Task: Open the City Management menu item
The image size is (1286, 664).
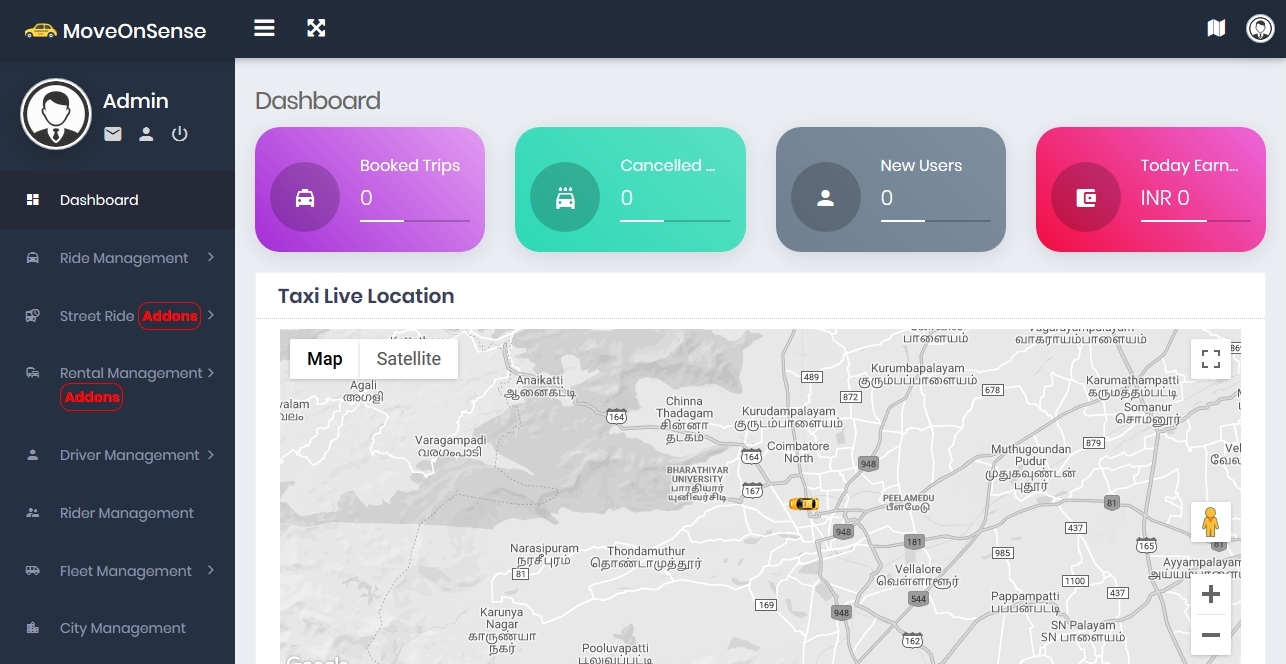Action: pos(117,628)
